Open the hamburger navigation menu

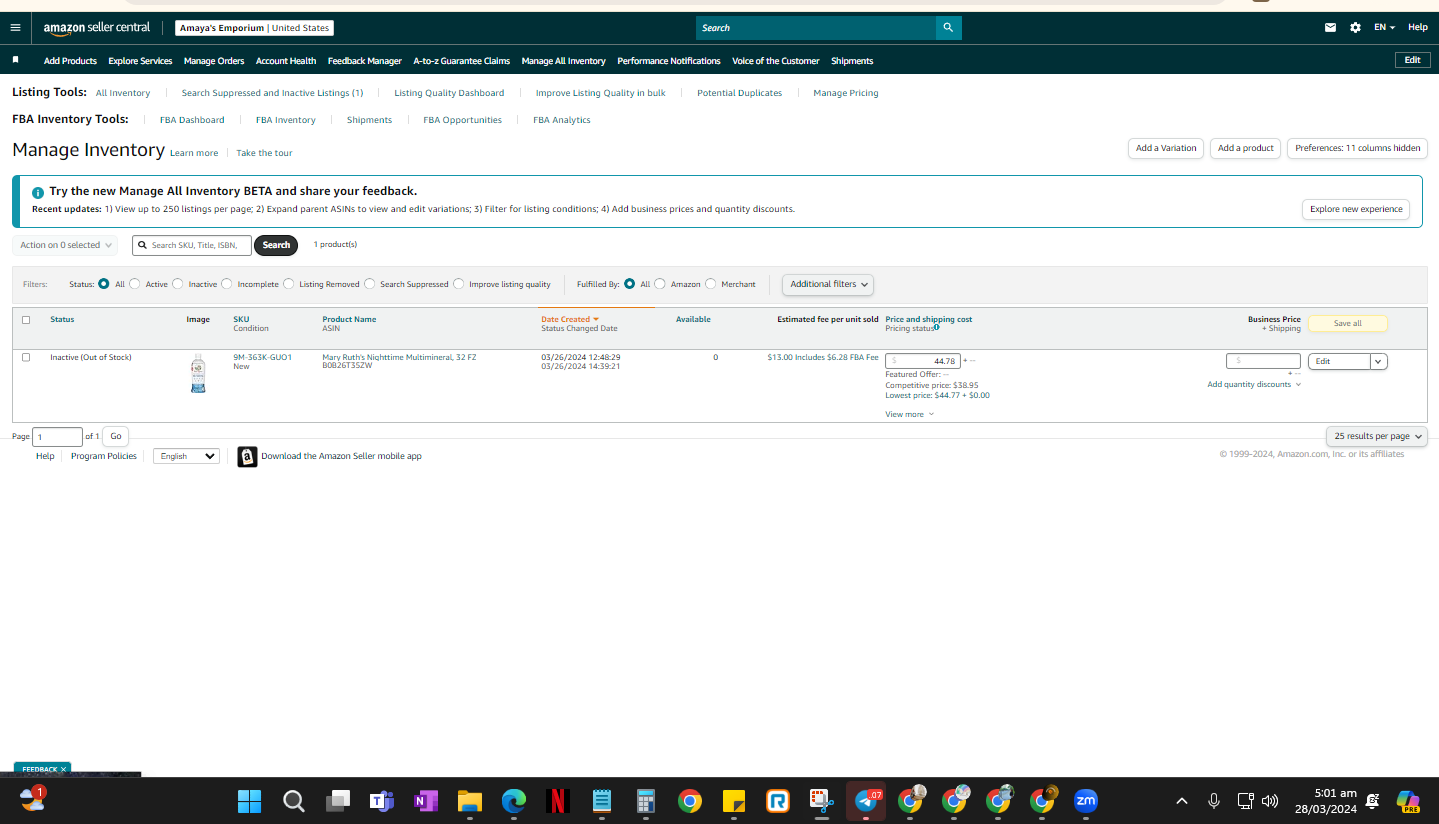(x=15, y=28)
